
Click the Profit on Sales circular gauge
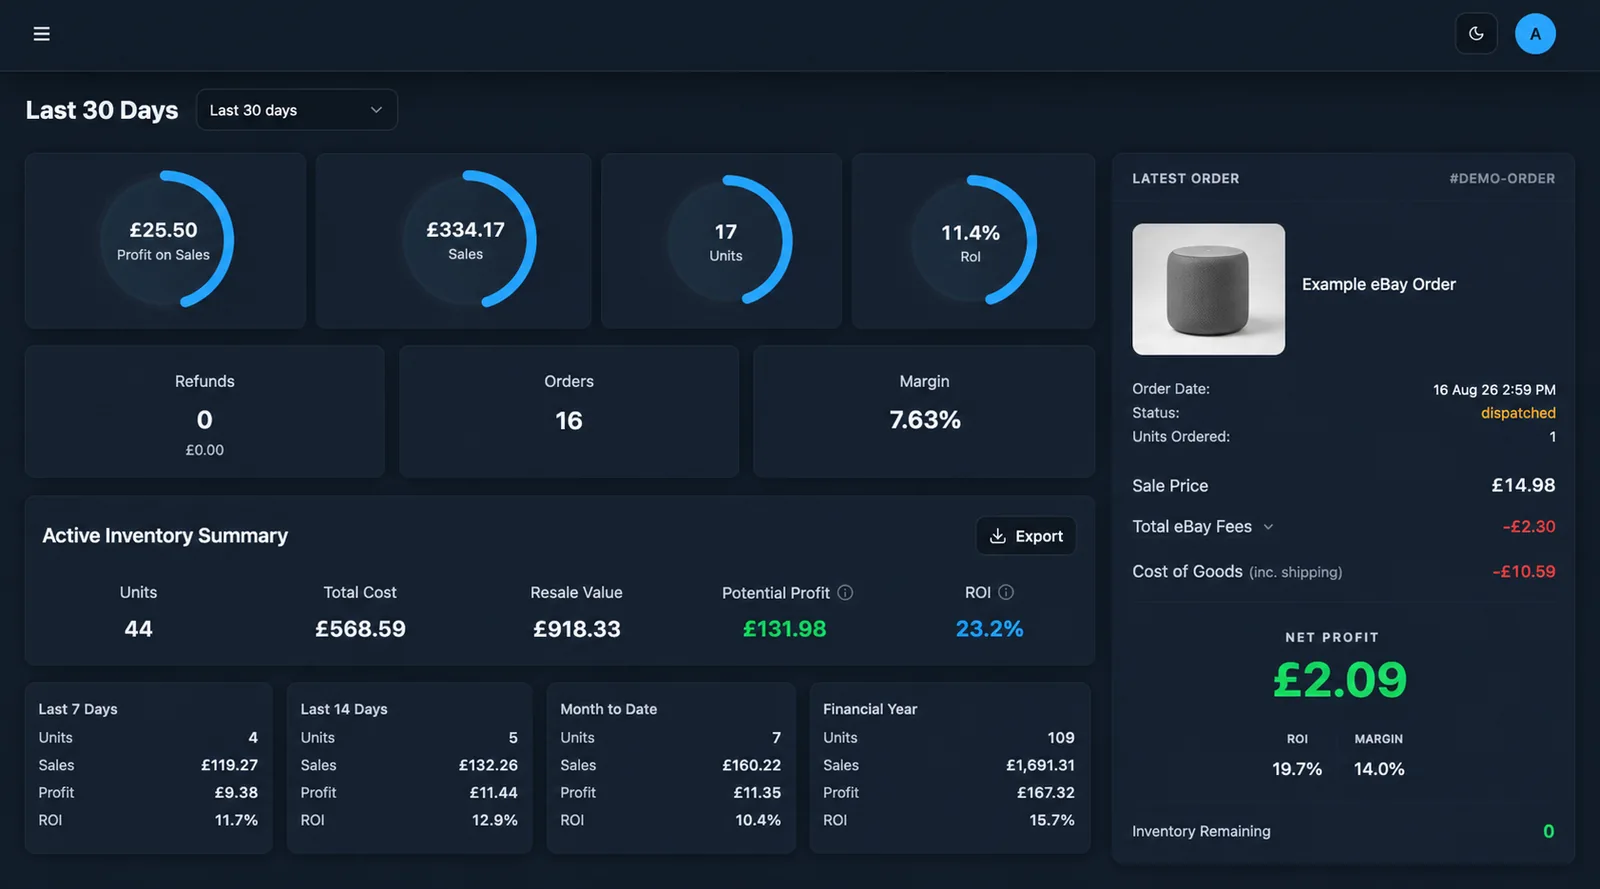click(x=165, y=240)
